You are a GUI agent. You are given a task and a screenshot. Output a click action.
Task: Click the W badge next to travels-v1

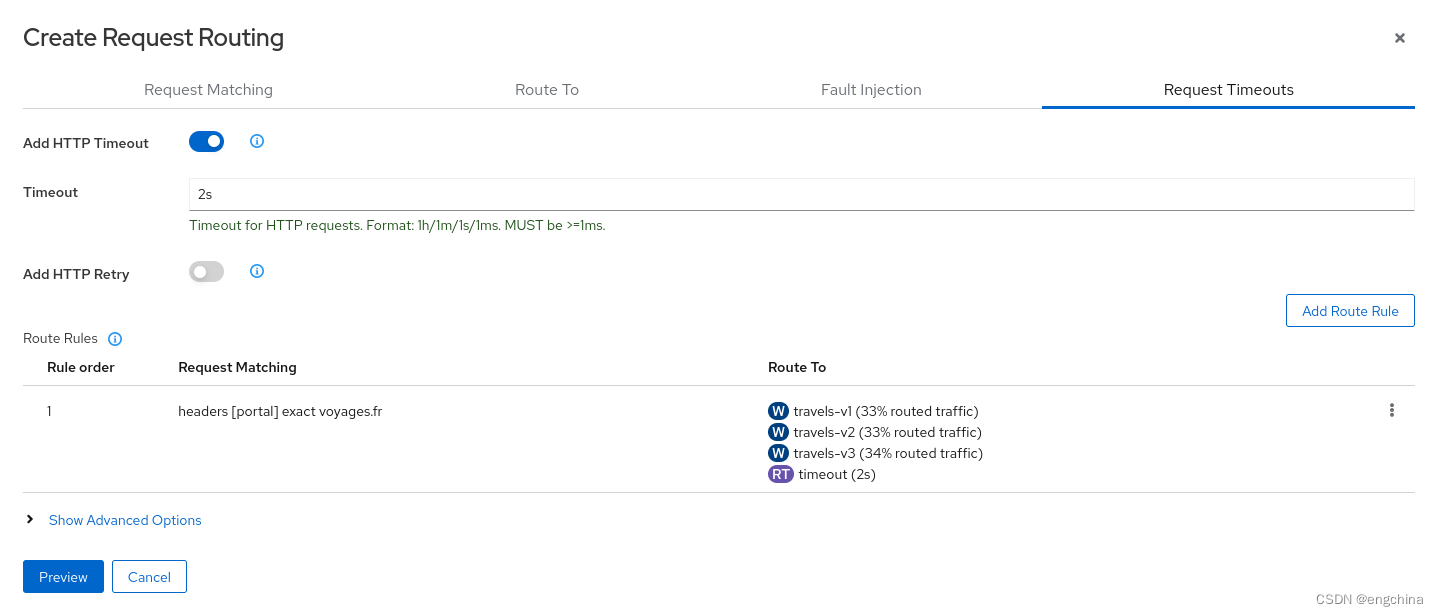tap(778, 411)
